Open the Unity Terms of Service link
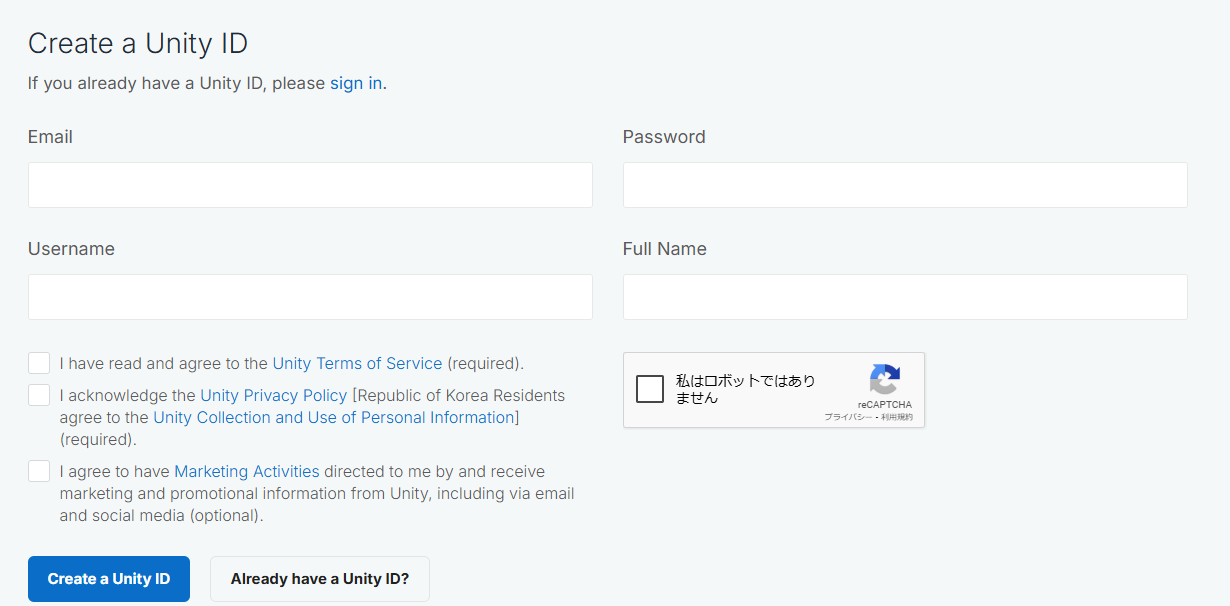This screenshot has width=1230, height=606. 357,363
